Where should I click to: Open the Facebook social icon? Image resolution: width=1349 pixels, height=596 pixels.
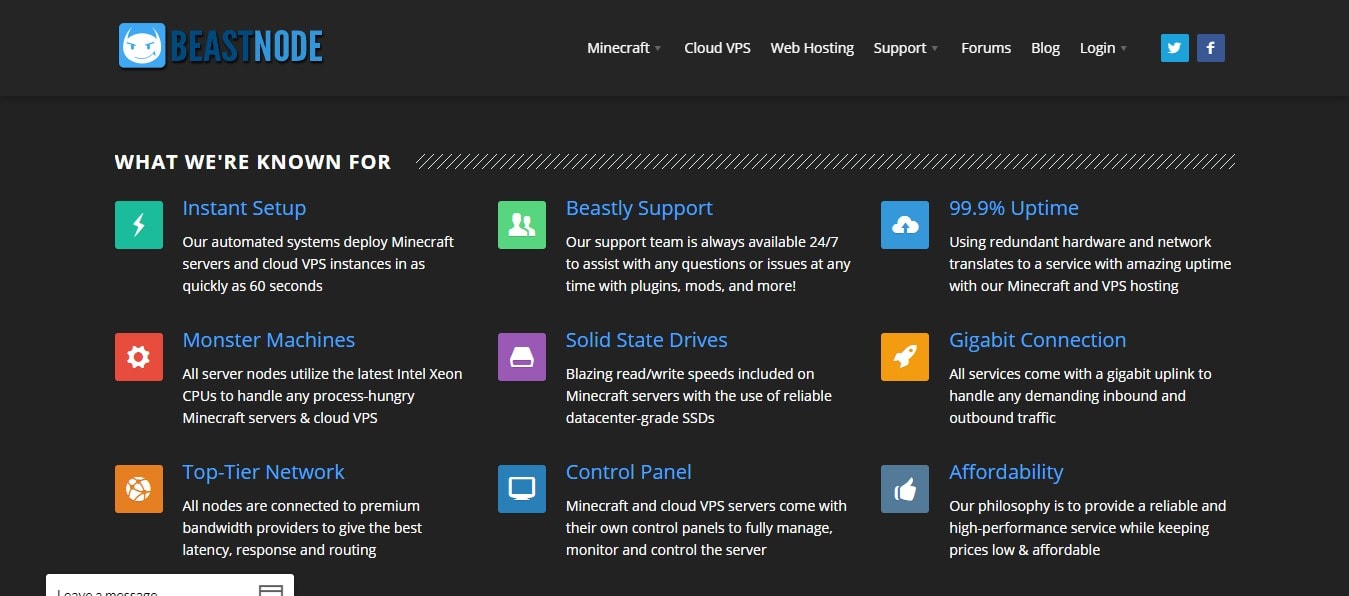pos(1211,48)
